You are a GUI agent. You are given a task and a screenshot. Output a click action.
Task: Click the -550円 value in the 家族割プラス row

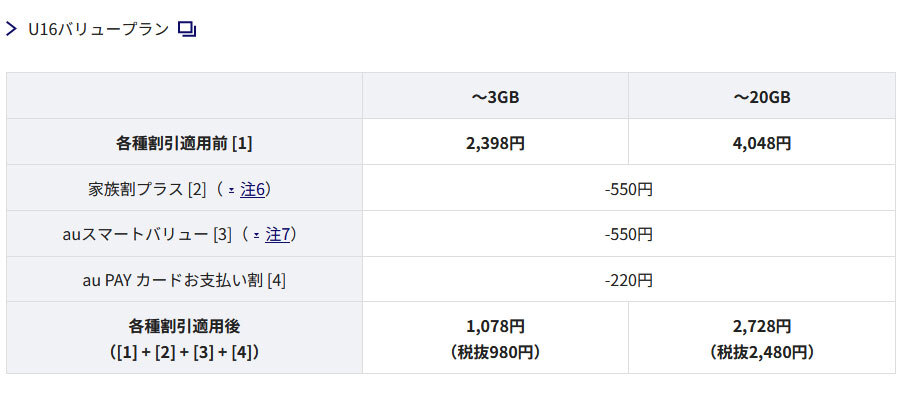(628, 189)
